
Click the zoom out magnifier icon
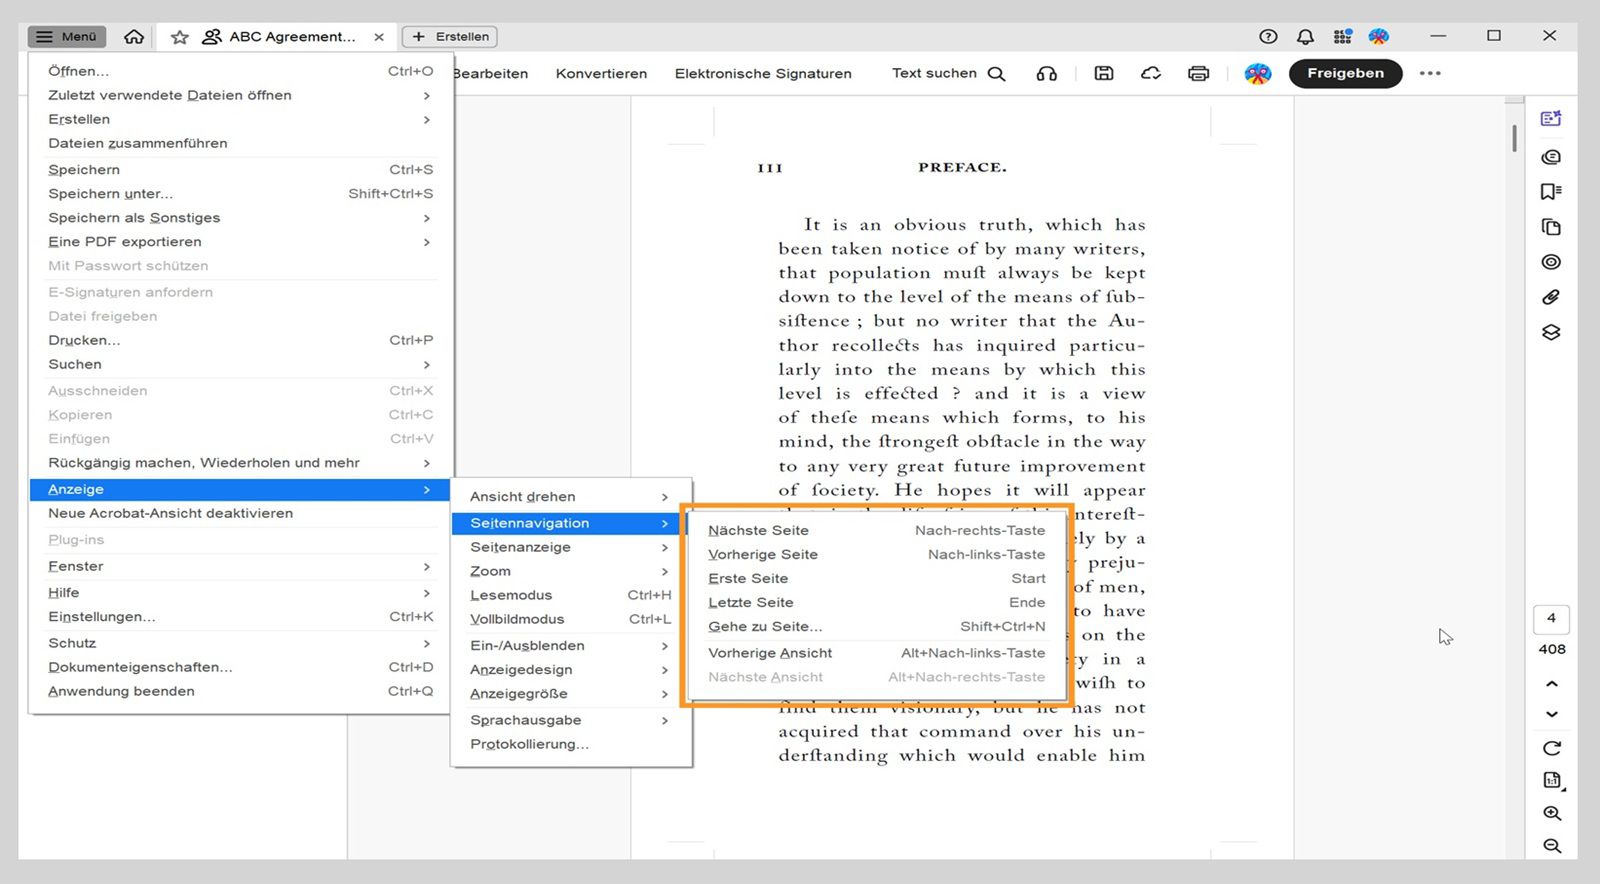(1552, 846)
